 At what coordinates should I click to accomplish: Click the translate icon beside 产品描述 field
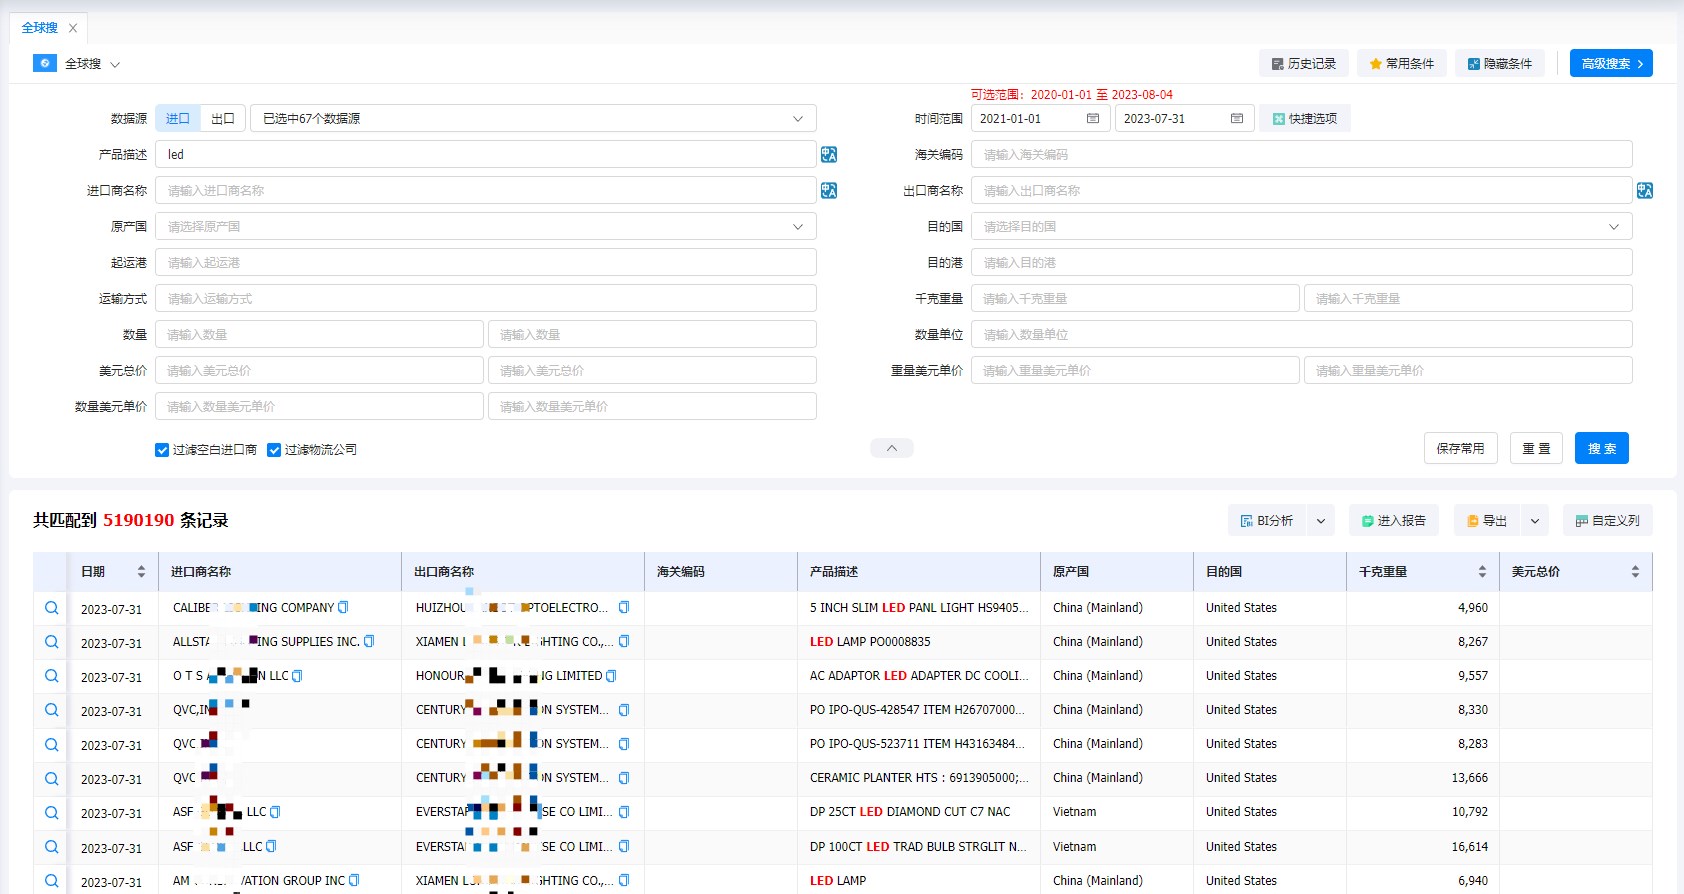click(829, 154)
